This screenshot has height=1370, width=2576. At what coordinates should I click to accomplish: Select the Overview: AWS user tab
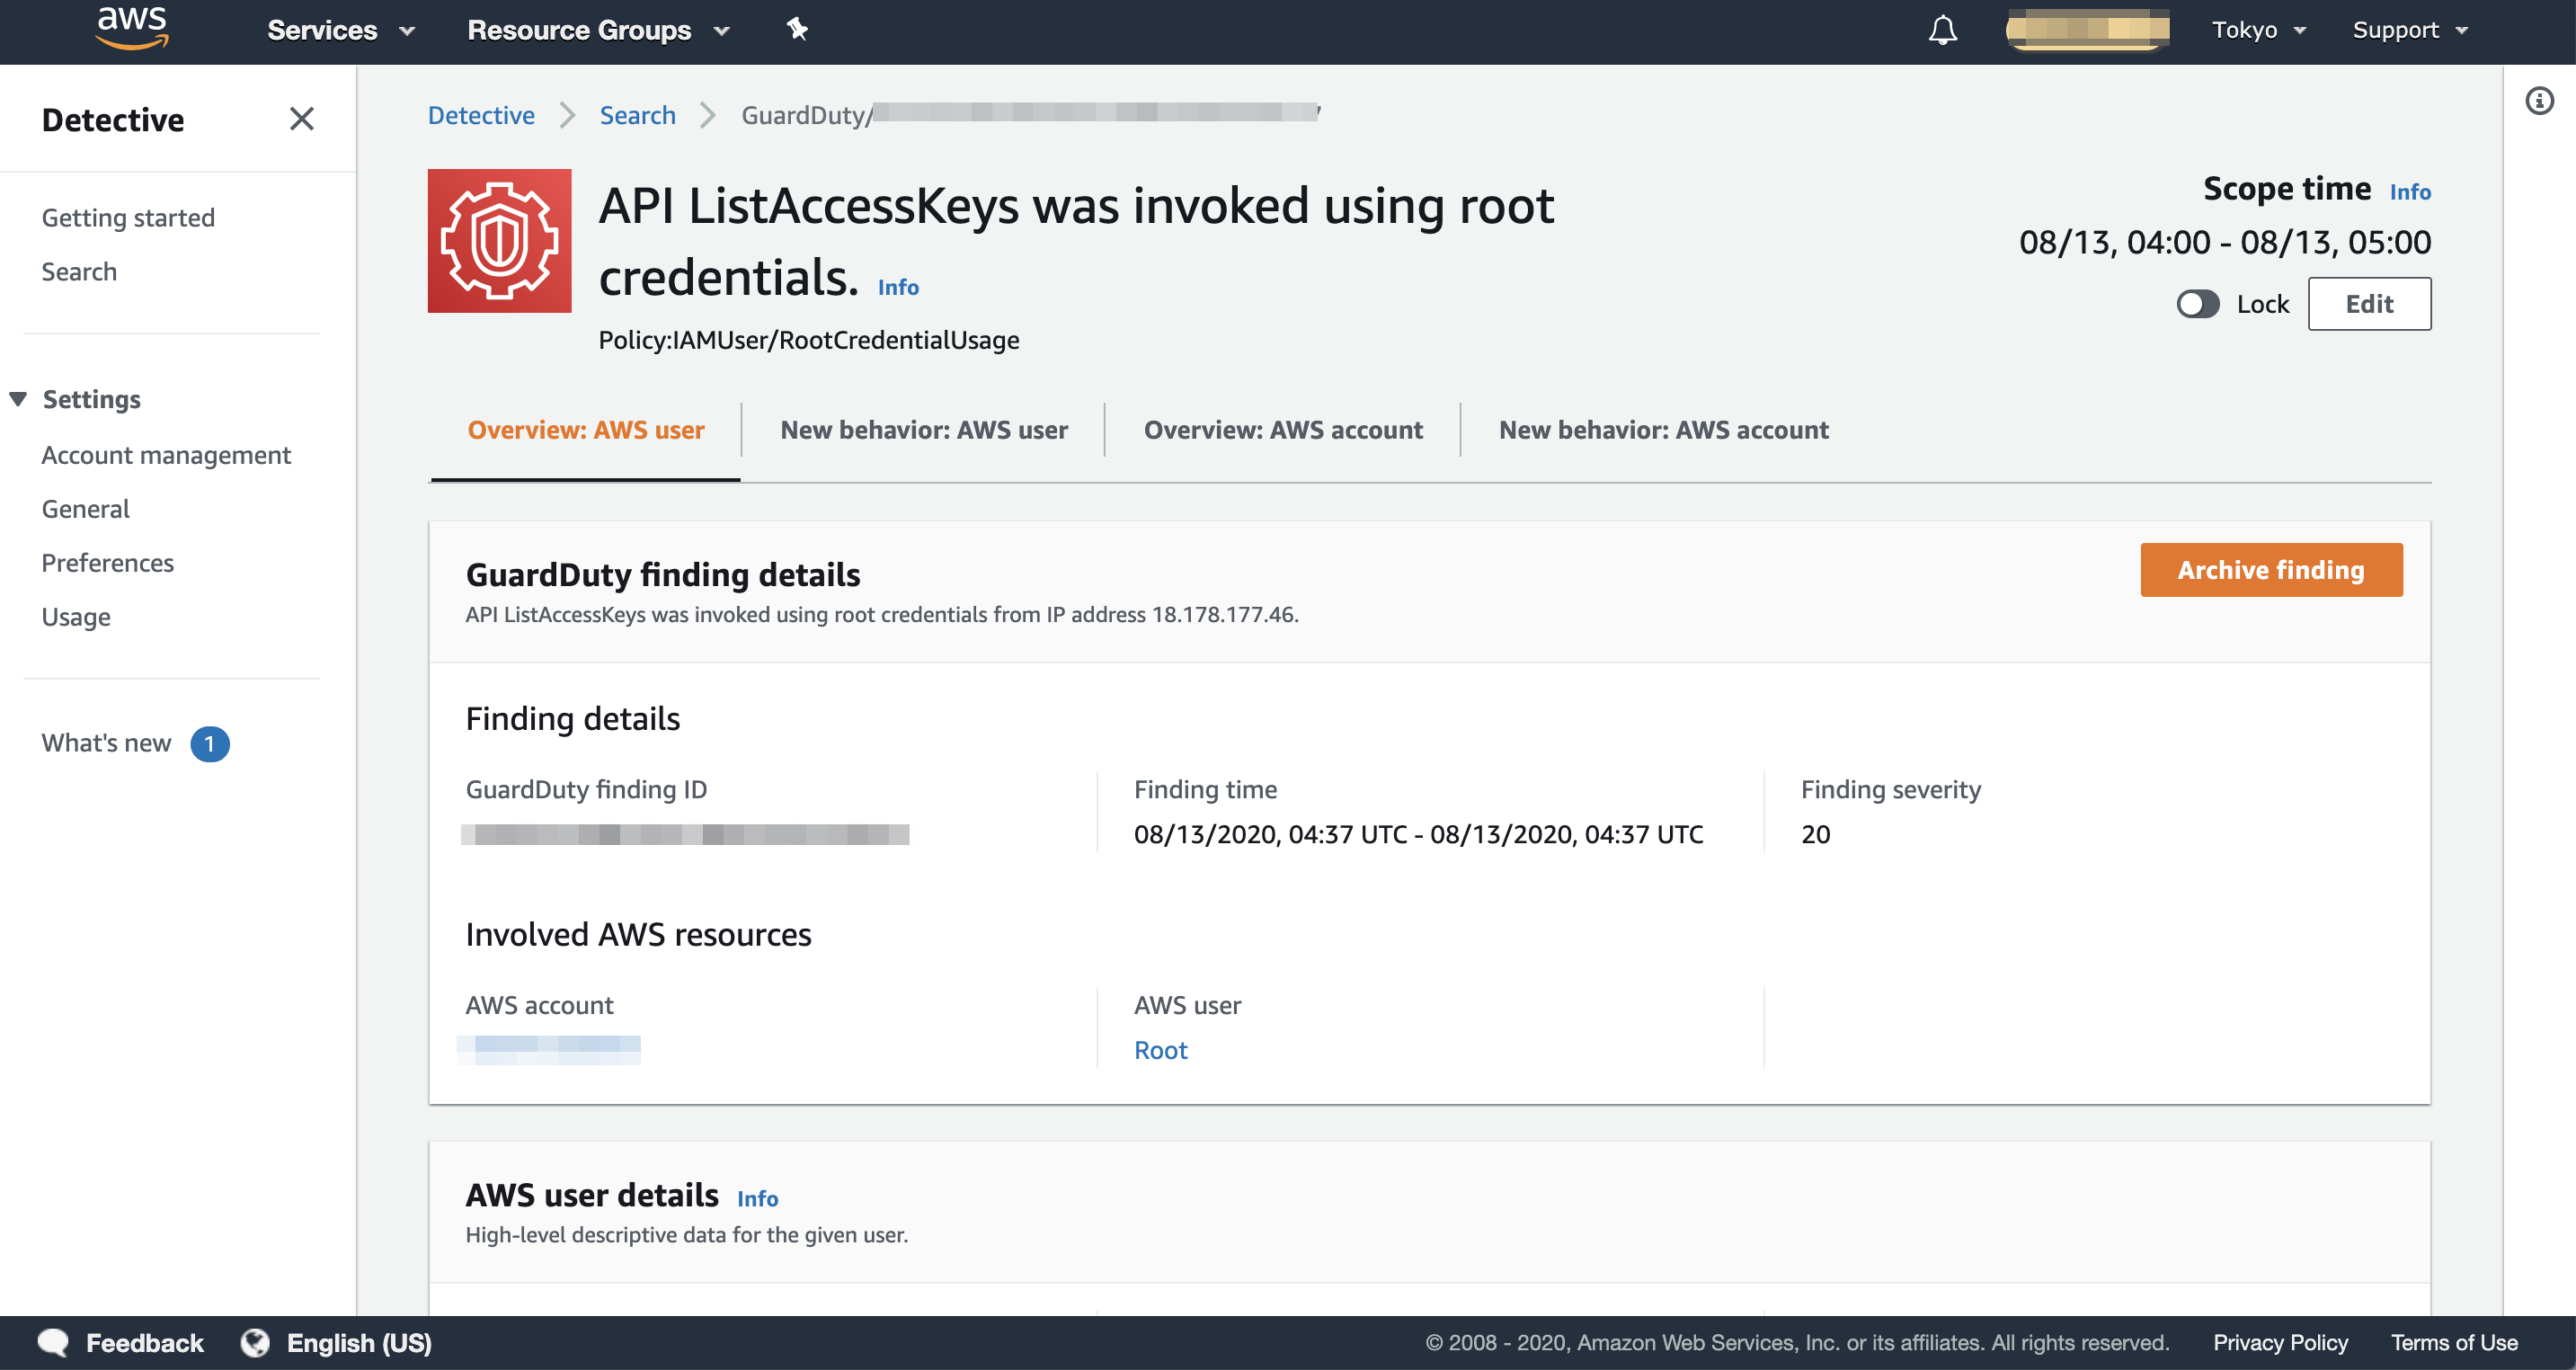click(x=585, y=430)
